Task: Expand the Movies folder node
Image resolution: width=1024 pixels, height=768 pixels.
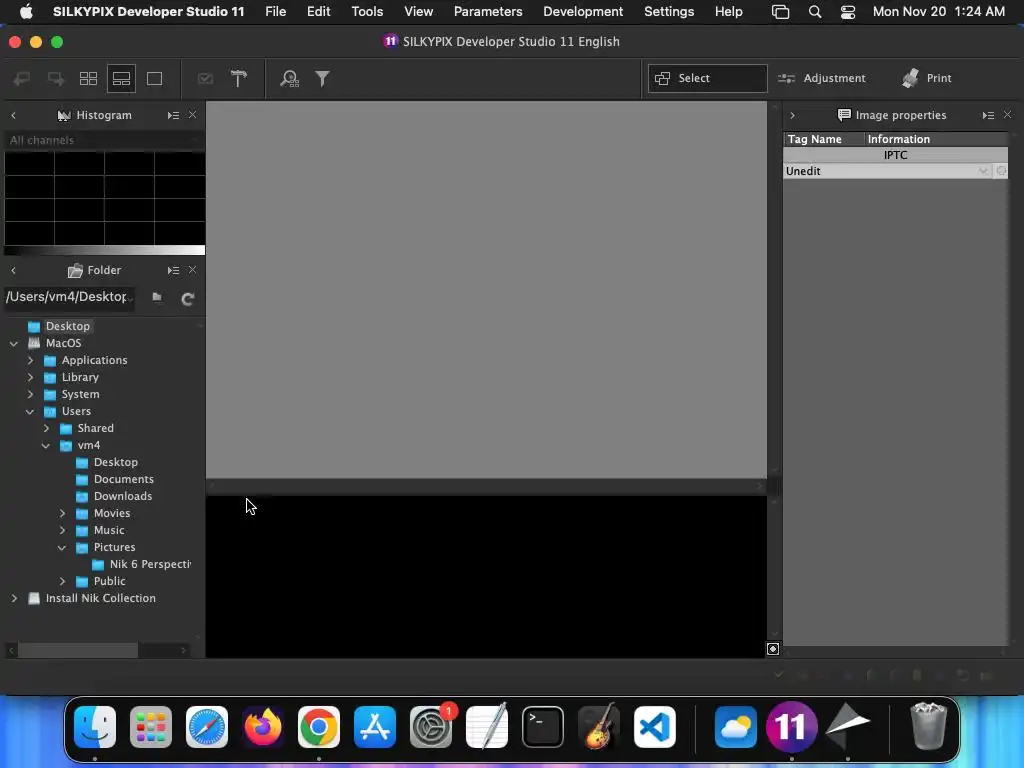Action: pyautogui.click(x=62, y=513)
